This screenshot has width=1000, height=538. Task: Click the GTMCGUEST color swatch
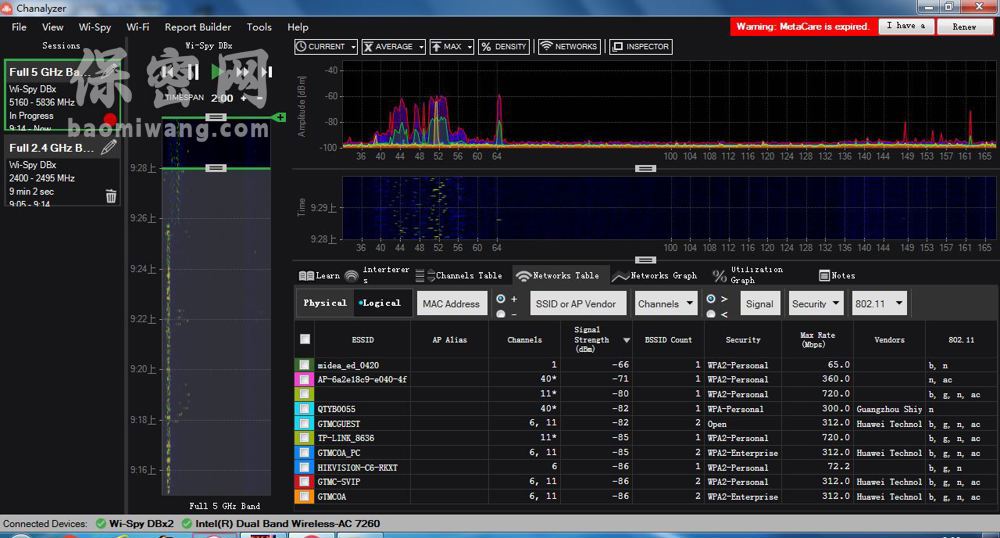tap(304, 424)
